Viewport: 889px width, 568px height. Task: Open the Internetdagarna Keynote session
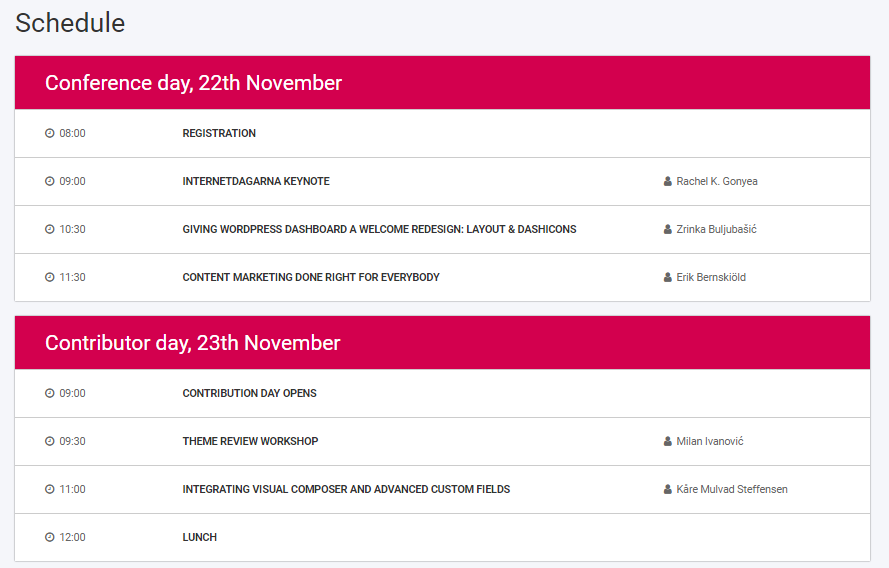256,181
